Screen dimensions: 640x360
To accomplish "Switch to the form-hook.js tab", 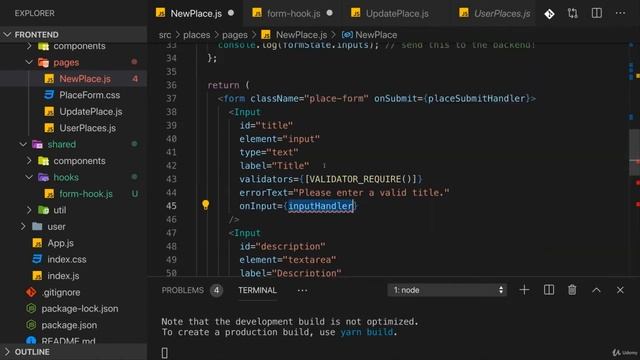I will [x=293, y=13].
